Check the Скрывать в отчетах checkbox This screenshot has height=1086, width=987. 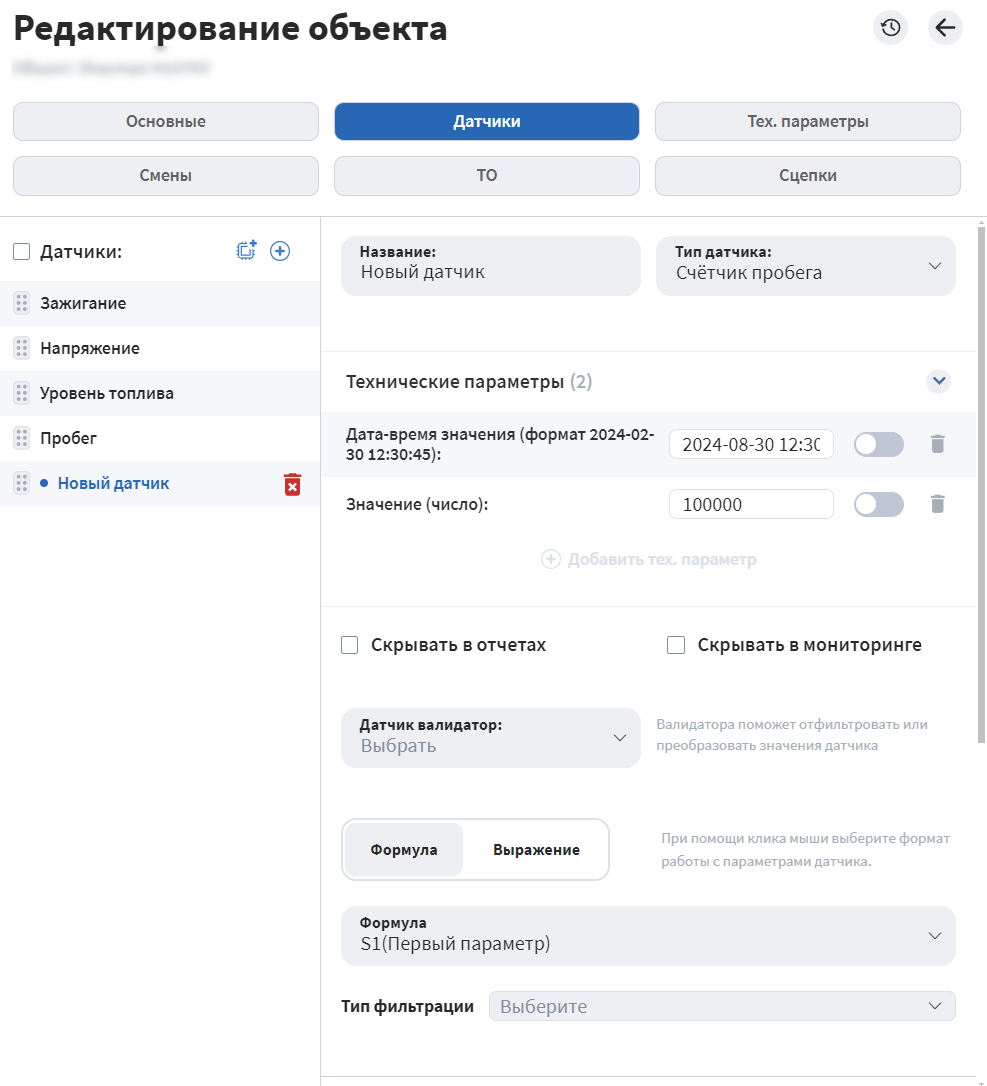[x=350, y=645]
